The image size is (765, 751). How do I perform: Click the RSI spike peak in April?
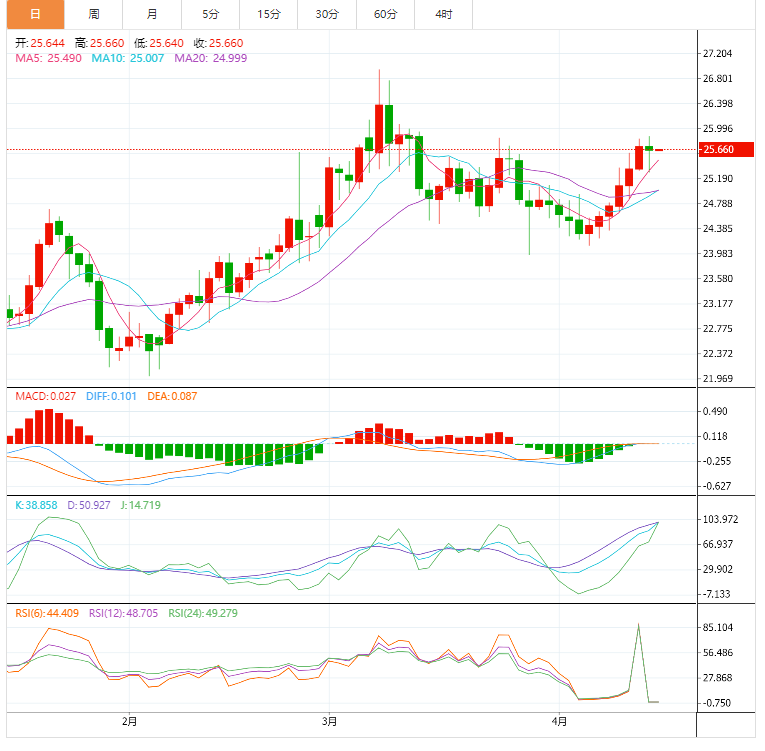(638, 624)
